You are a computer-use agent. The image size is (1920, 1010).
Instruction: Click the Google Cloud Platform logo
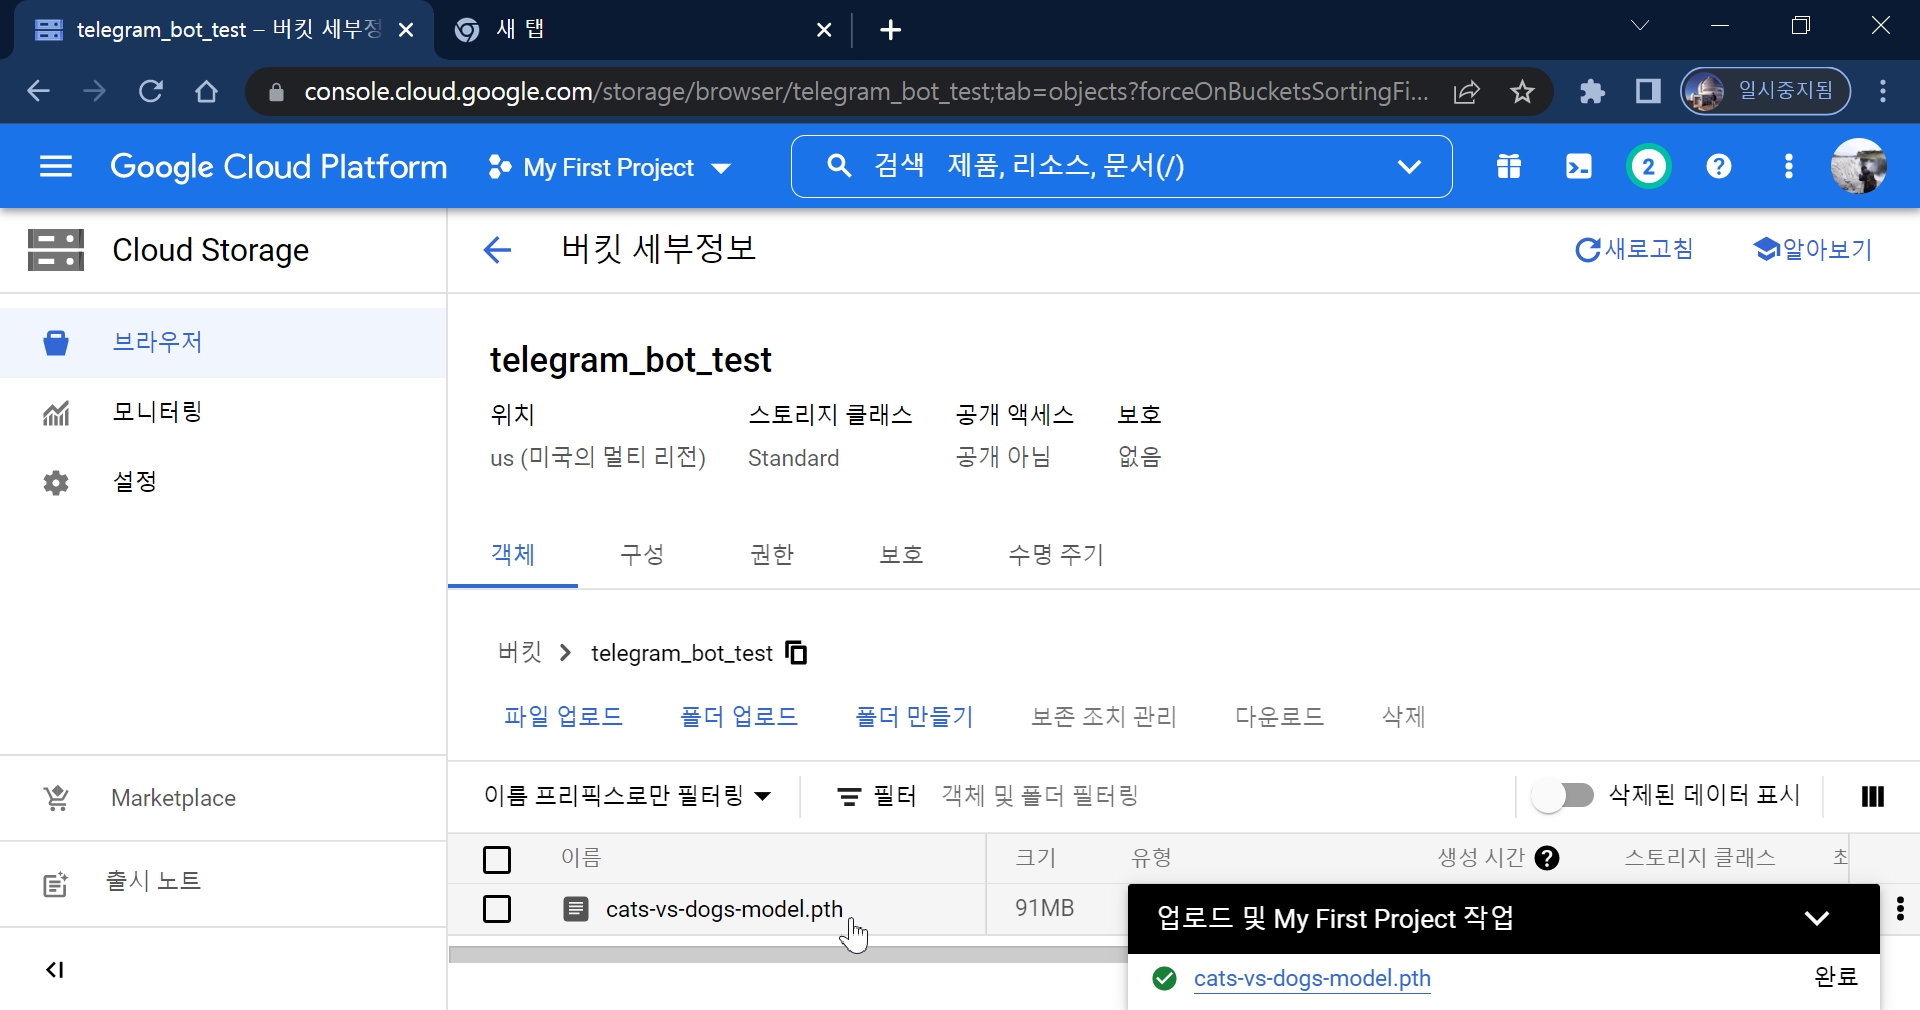click(x=279, y=166)
